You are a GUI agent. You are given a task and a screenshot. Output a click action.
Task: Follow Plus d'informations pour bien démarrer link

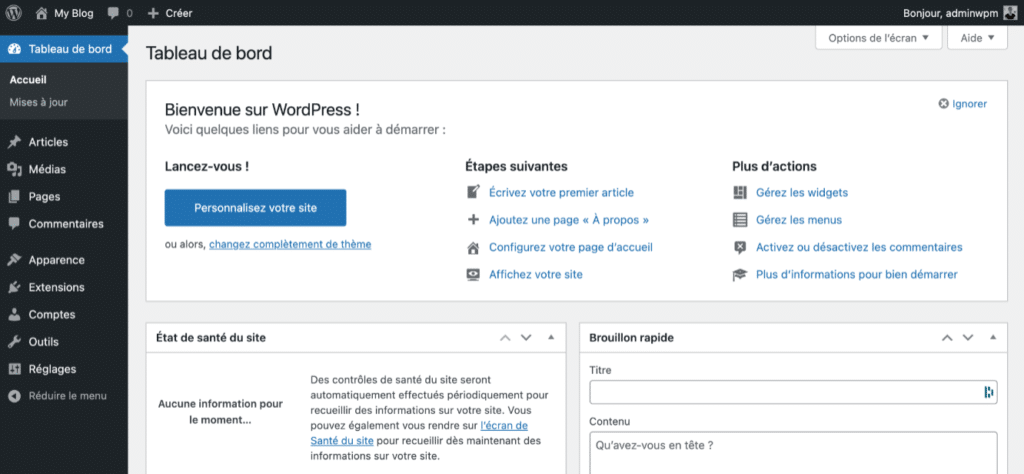857,275
